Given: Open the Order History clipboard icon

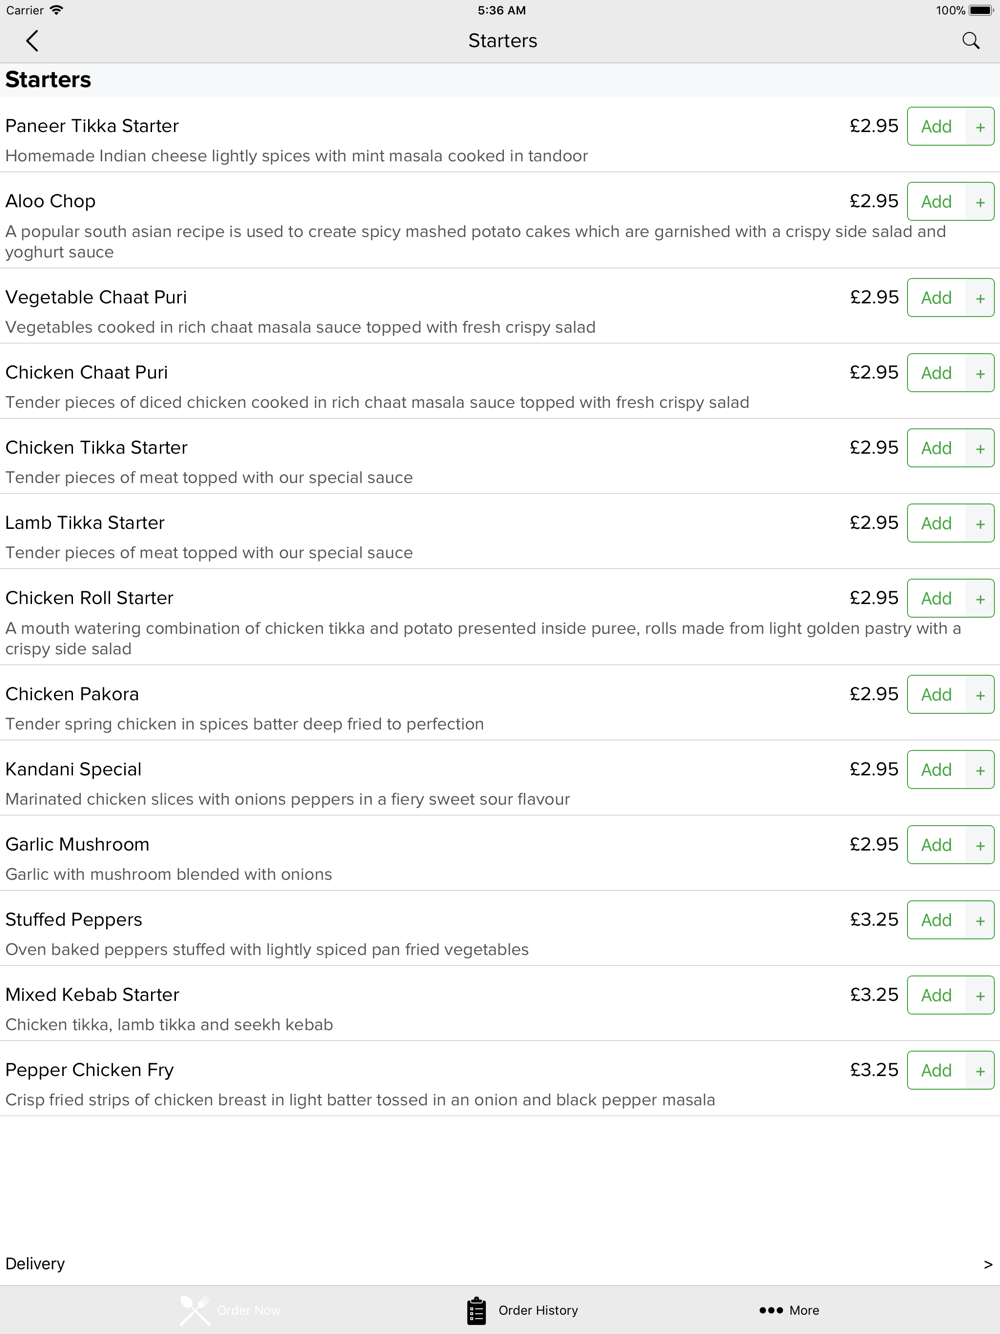Looking at the screenshot, I should pyautogui.click(x=476, y=1310).
